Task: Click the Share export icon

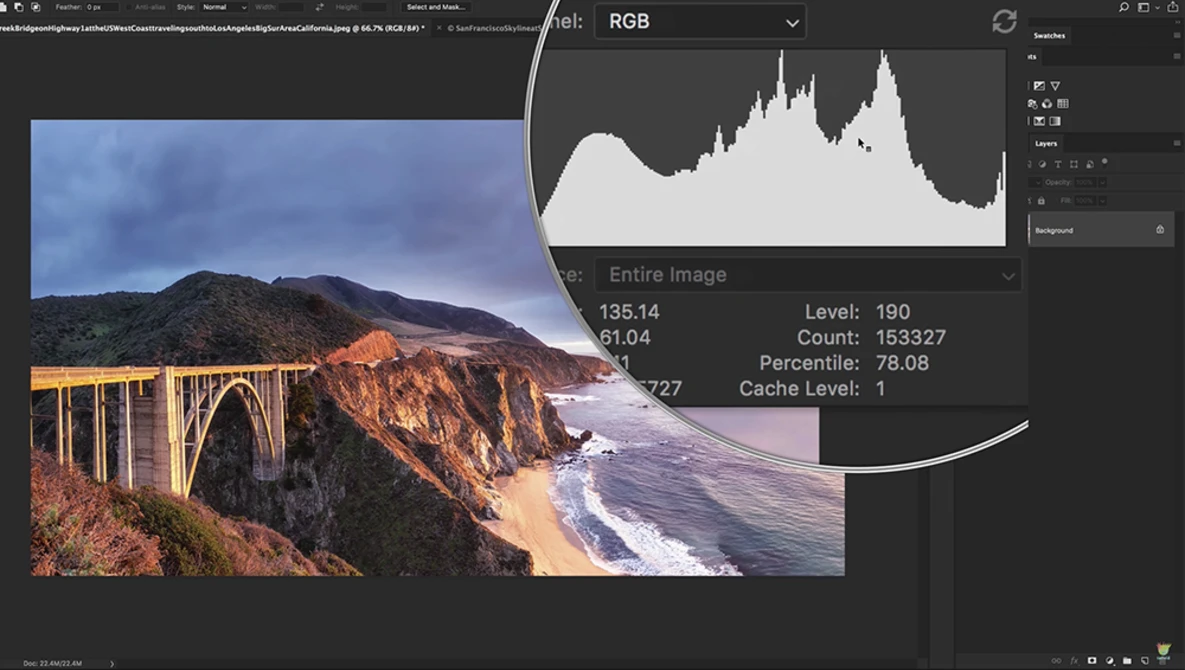Action: (1173, 7)
